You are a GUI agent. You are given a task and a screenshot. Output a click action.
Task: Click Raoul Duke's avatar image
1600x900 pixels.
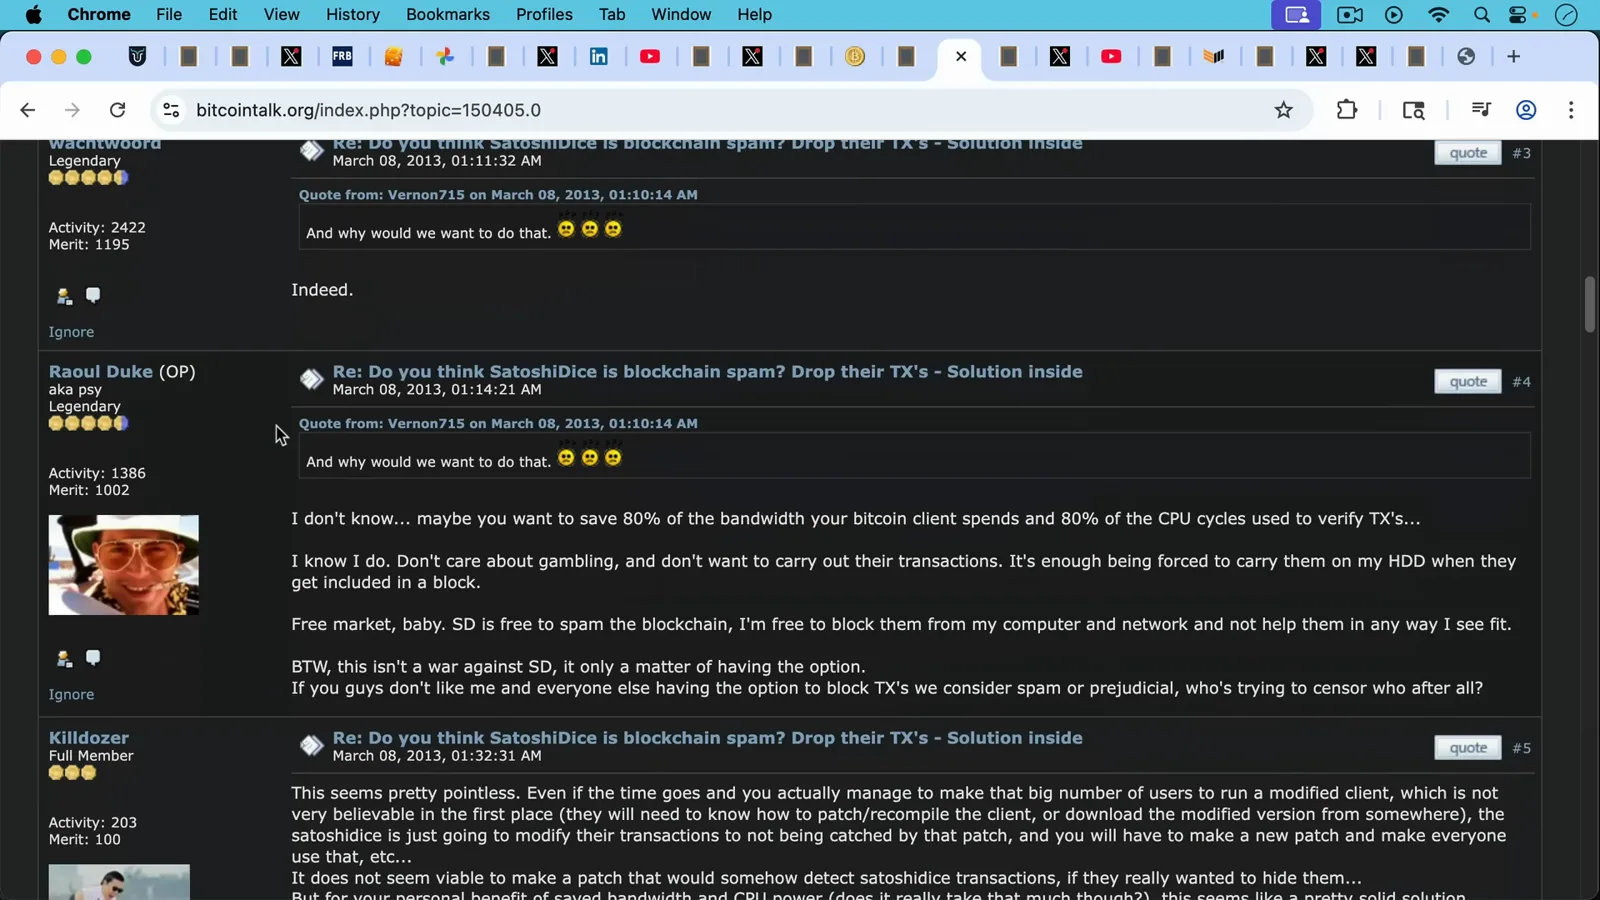124,565
